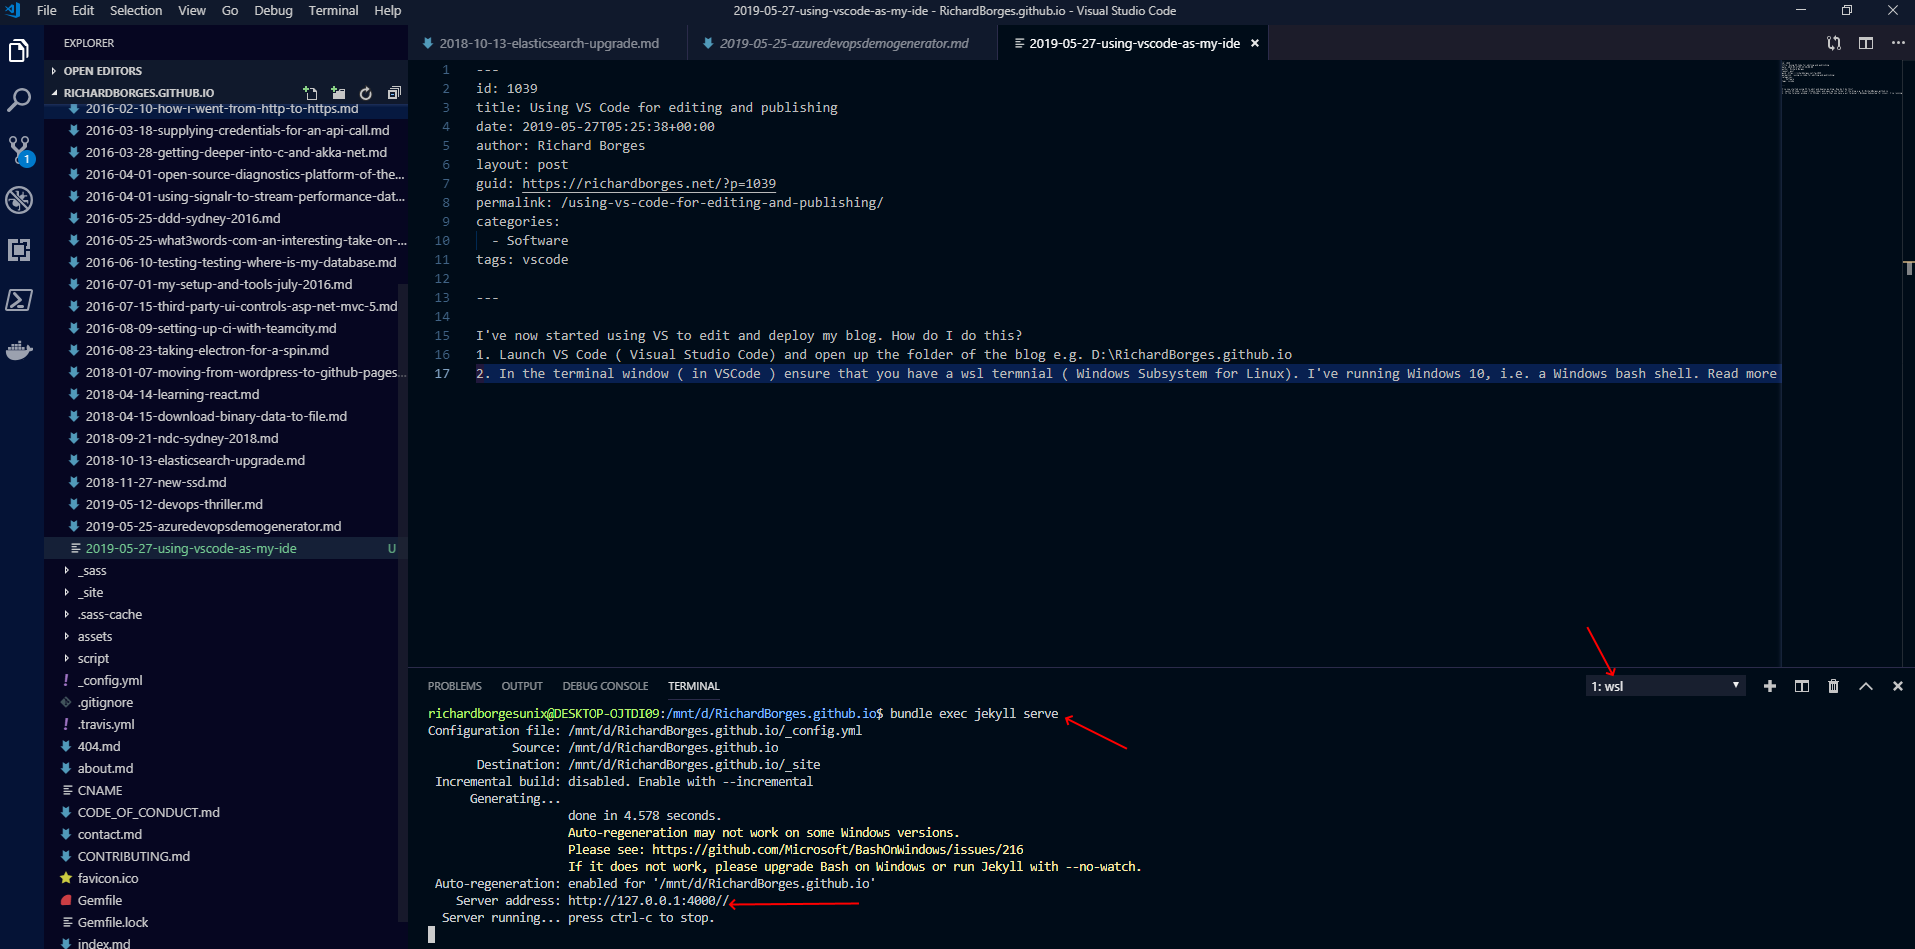Viewport: 1915px width, 949px height.
Task: Switch to OUTPUT panel tab
Action: click(522, 686)
